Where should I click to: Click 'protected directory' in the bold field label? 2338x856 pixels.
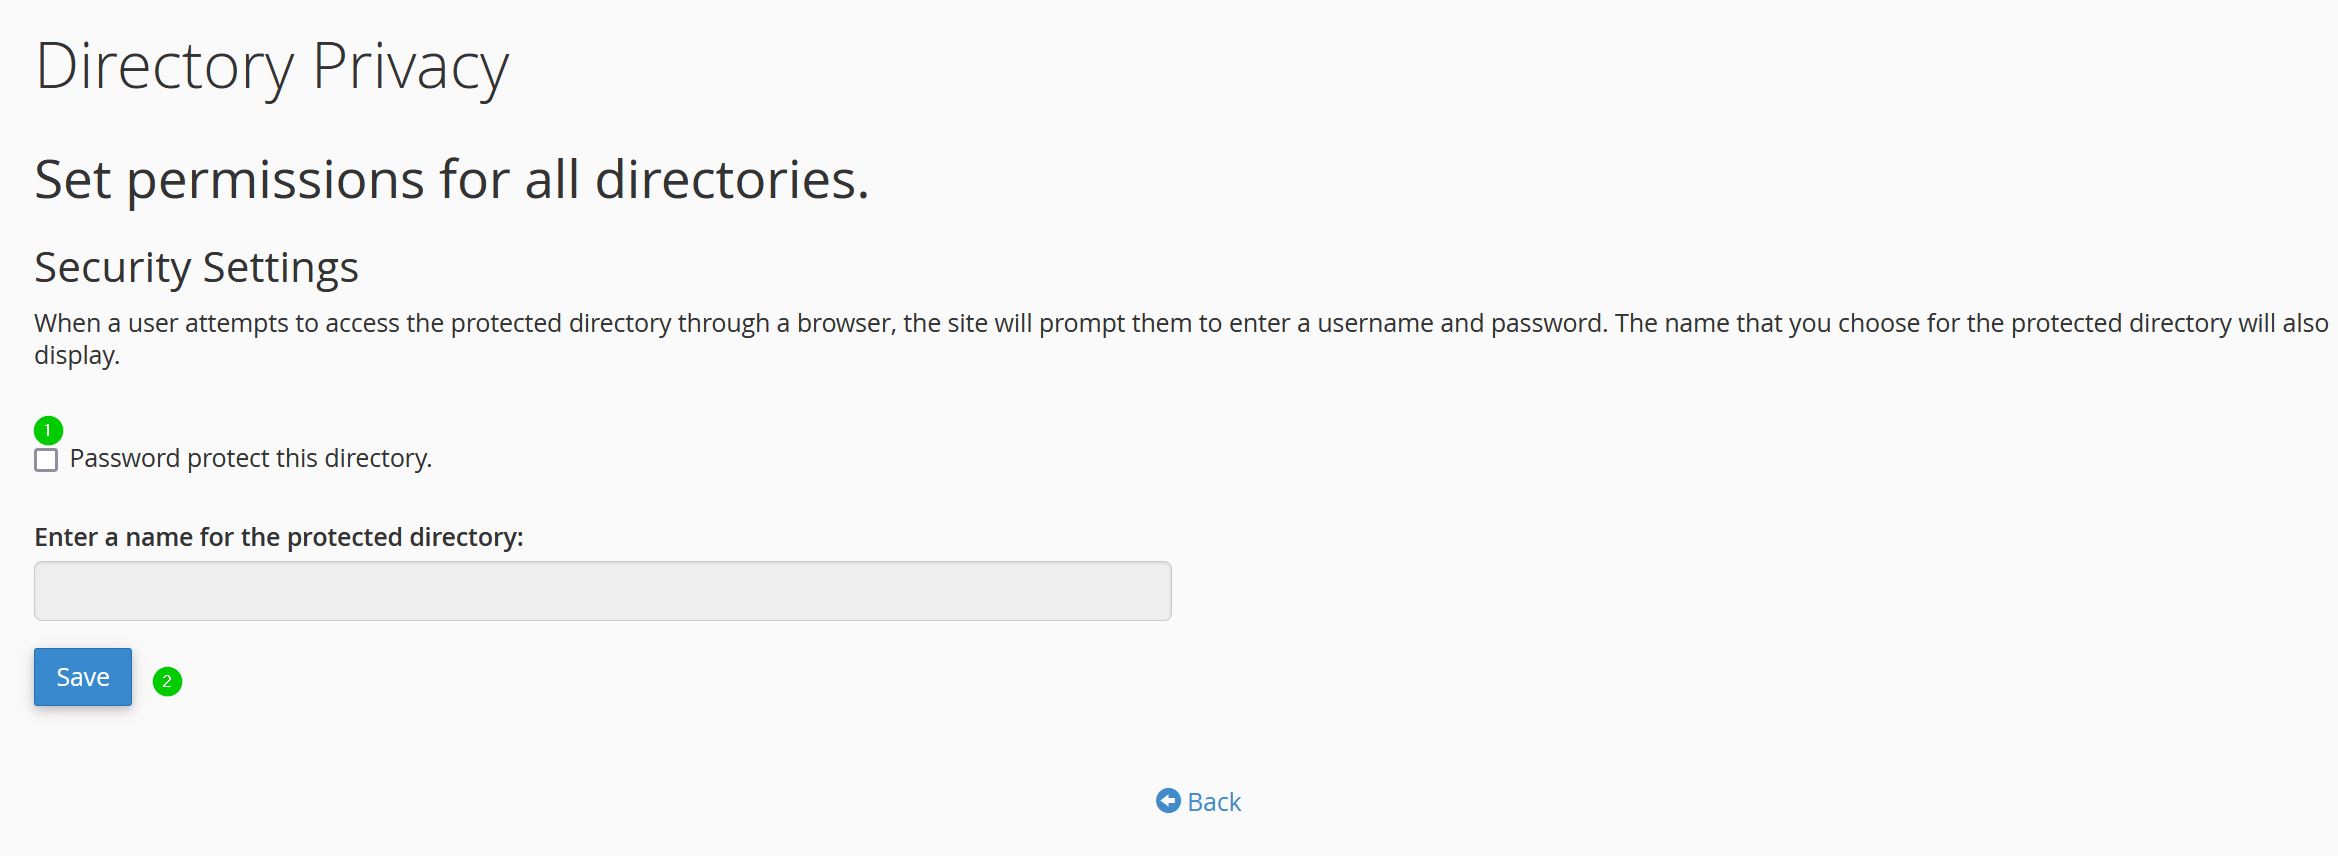click(401, 537)
